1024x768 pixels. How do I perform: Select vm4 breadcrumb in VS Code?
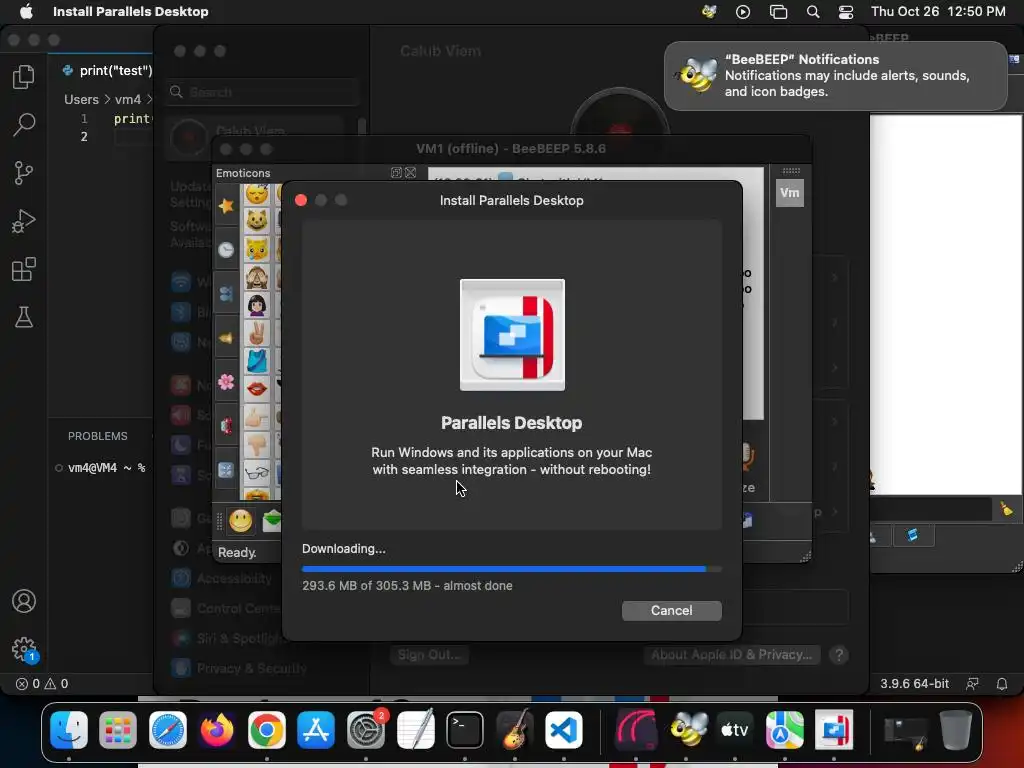click(x=127, y=99)
